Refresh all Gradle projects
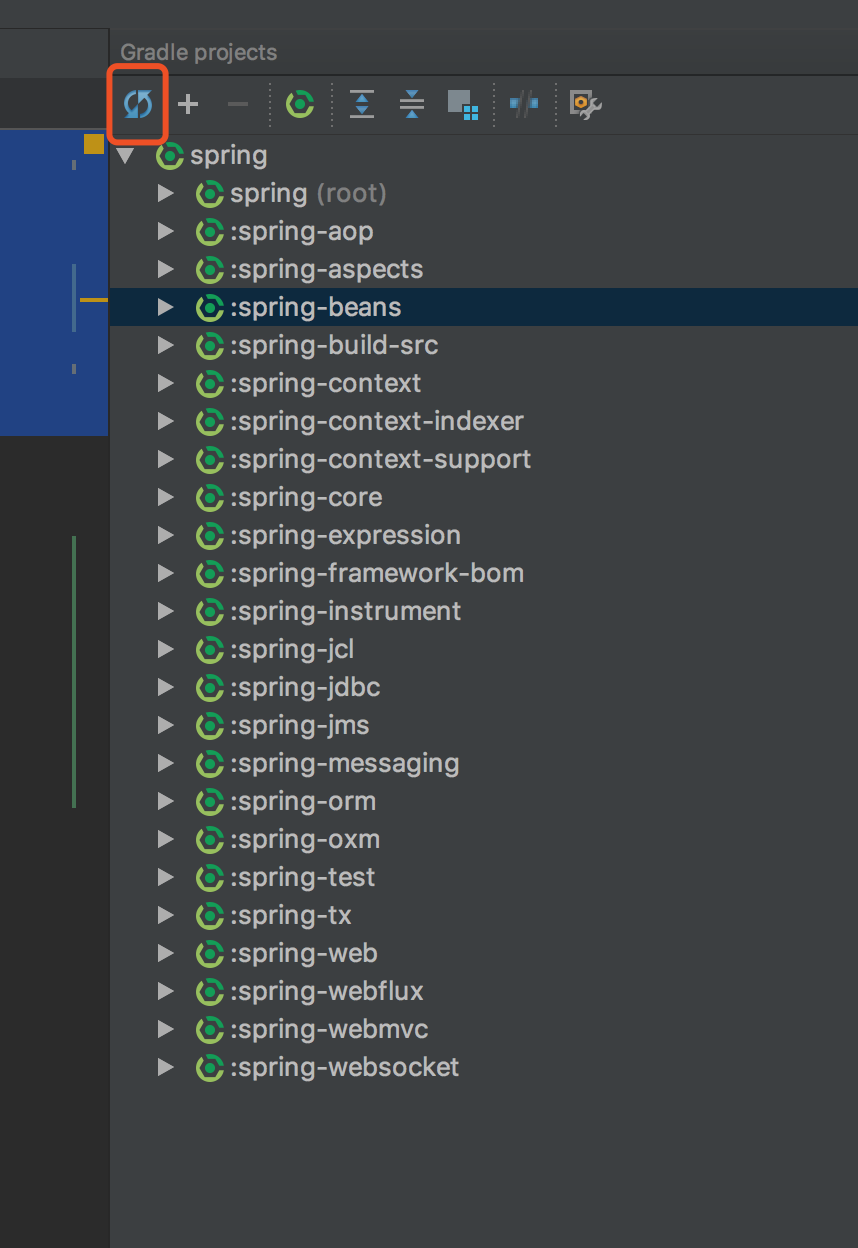Image resolution: width=858 pixels, height=1248 pixels. point(138,103)
